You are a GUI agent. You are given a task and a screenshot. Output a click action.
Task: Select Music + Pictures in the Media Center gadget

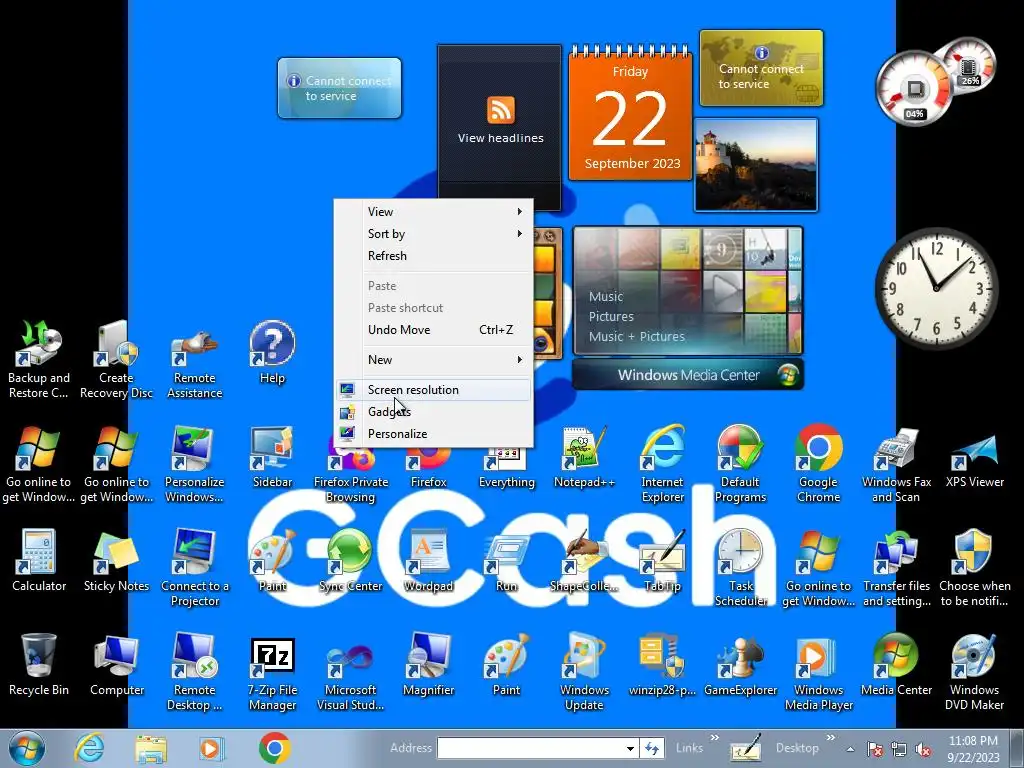636,337
